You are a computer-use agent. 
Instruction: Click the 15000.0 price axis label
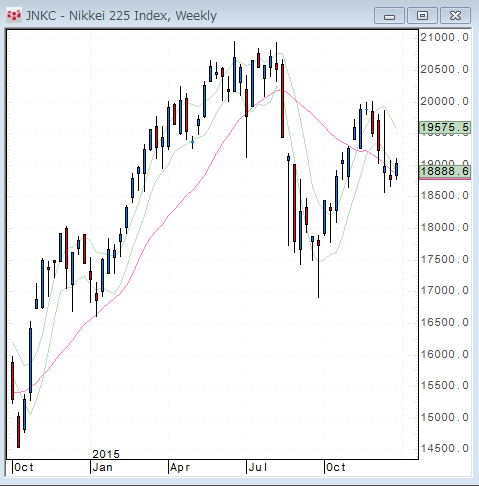444,417
